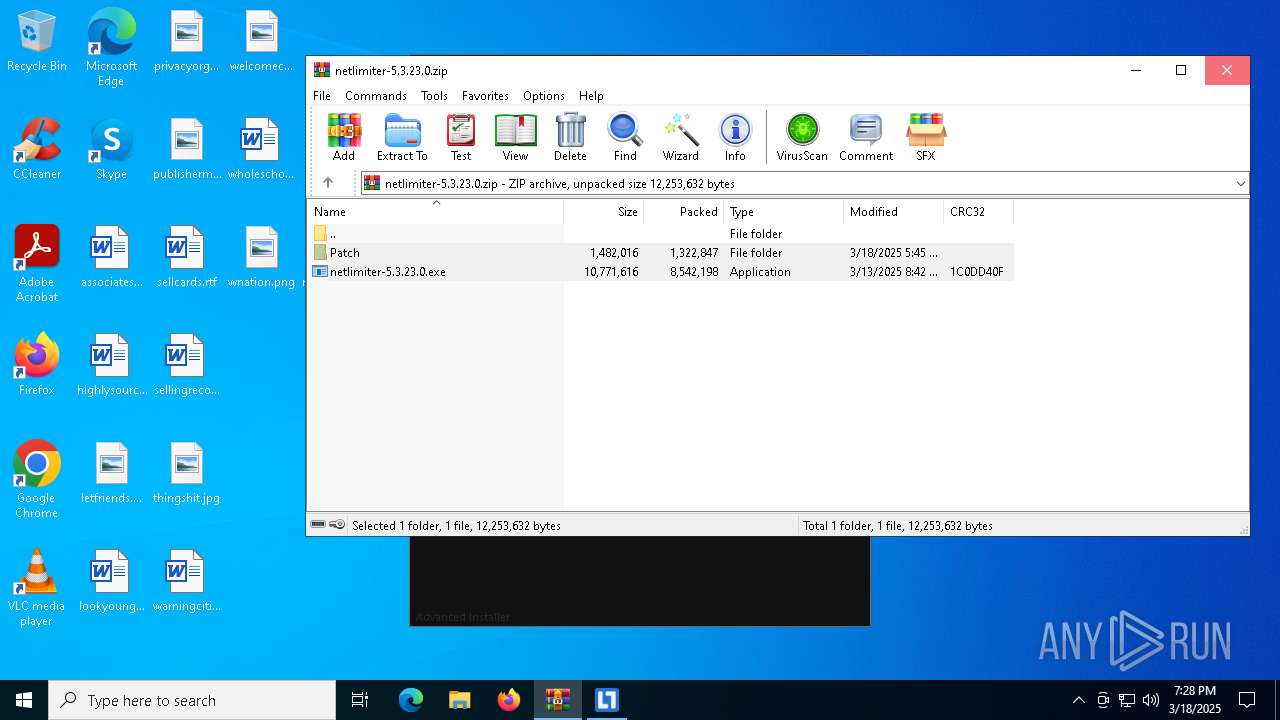
Task: Open the File menu
Action: pos(322,96)
